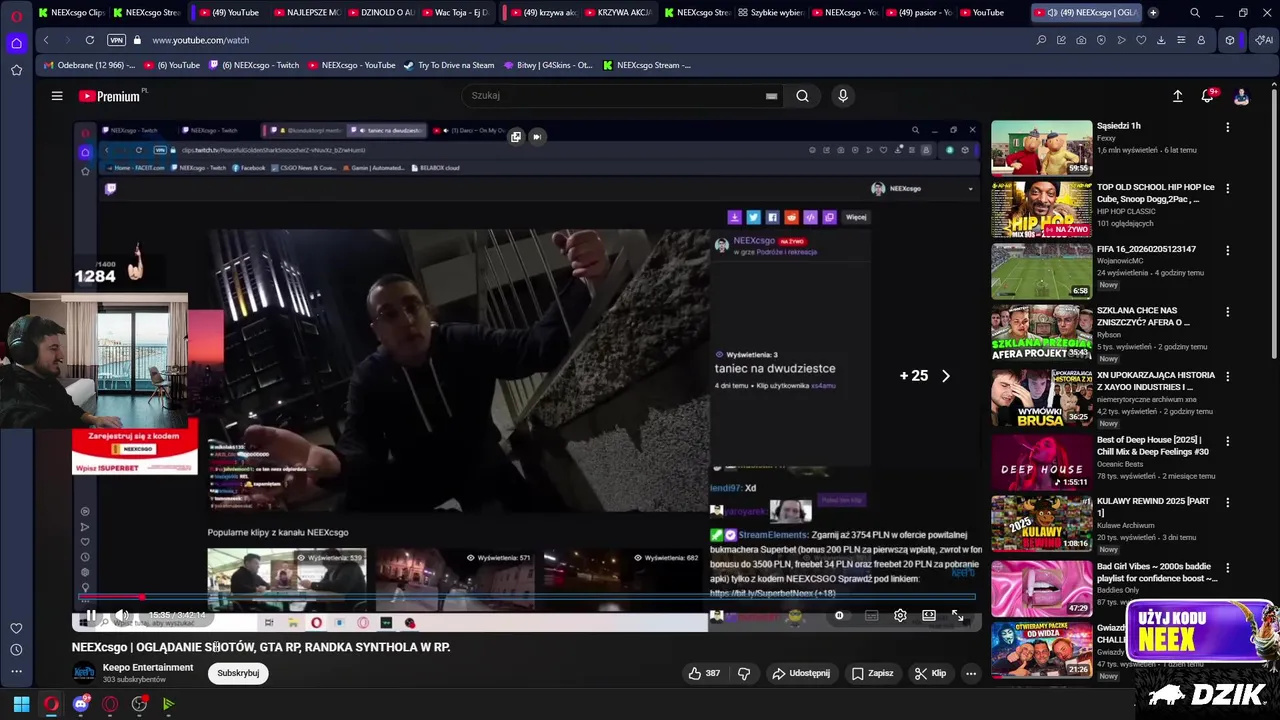Viewport: 1280px width, 720px height.
Task: Share video with Udostępnij button
Action: [x=801, y=673]
